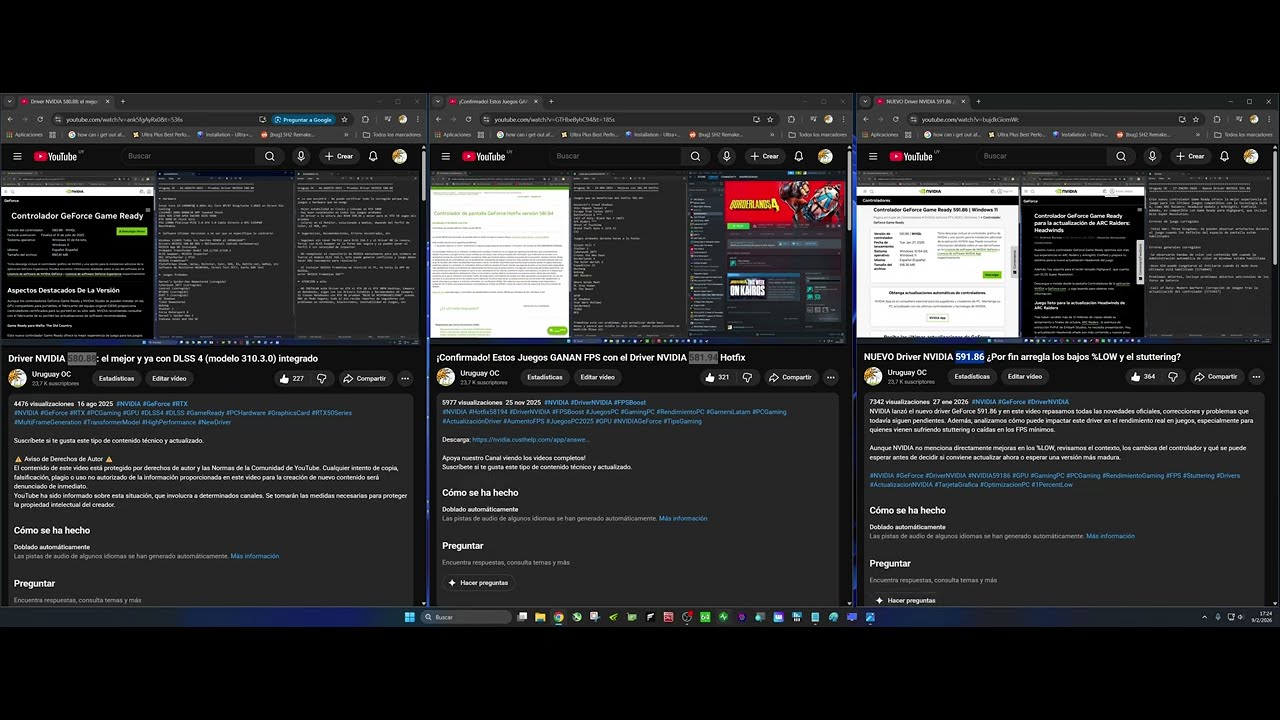1280x720 pixels.
Task: Open YouTube guide menu in middle window
Action: click(445, 156)
